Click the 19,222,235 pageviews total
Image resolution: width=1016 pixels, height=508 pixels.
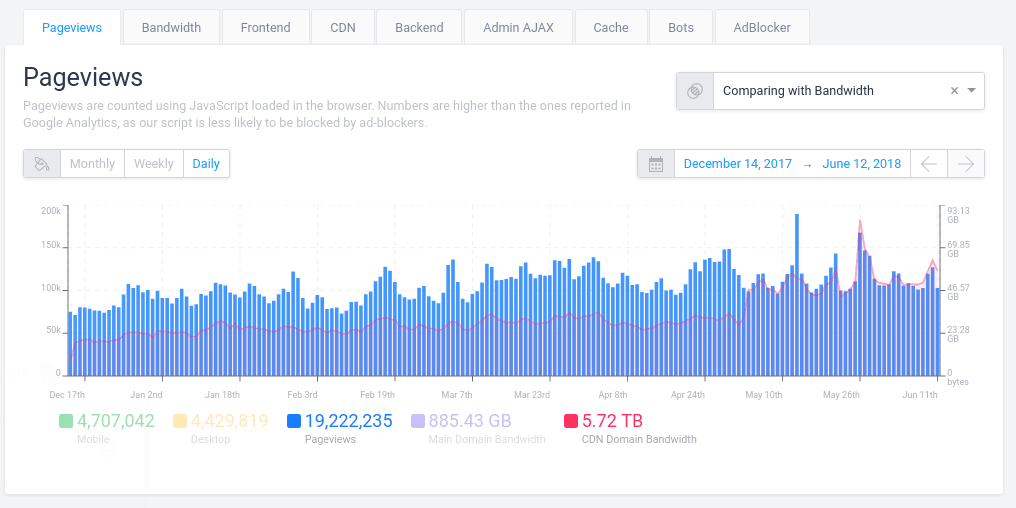pyautogui.click(x=349, y=421)
